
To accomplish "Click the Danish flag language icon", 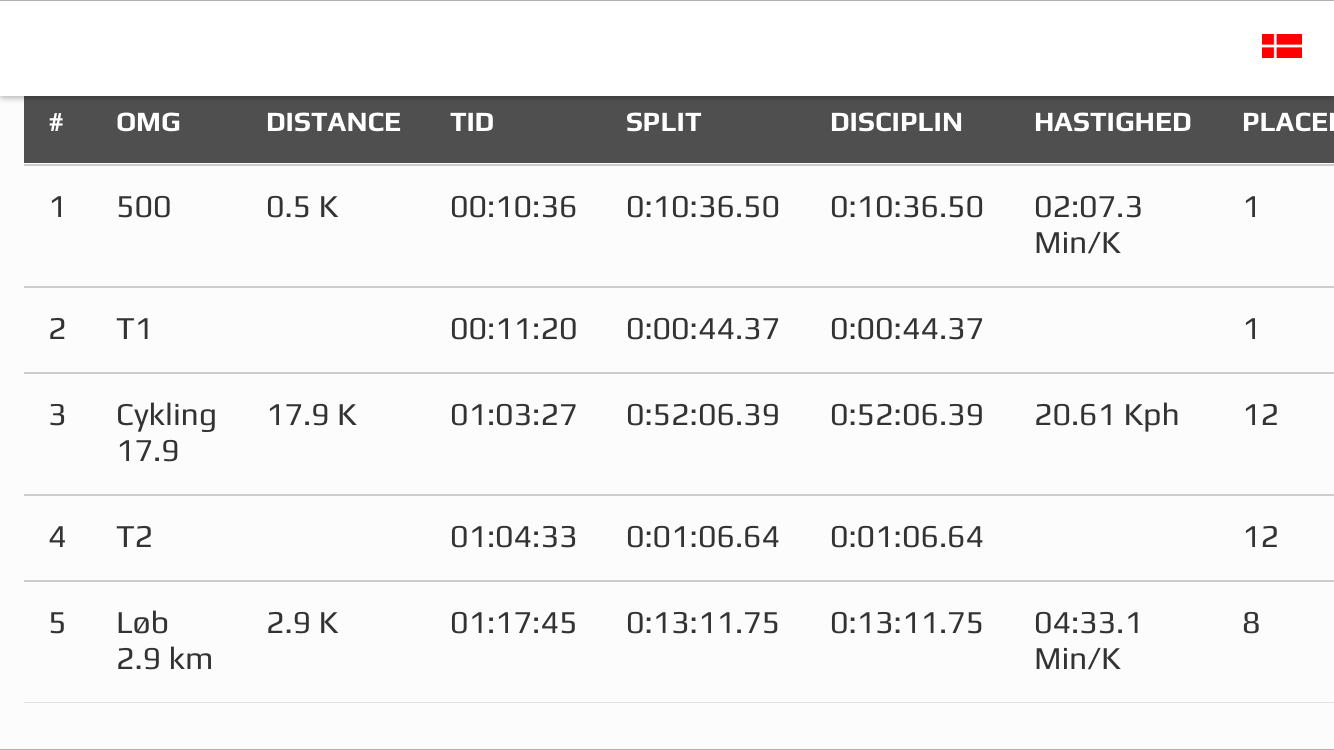I will point(1281,46).
